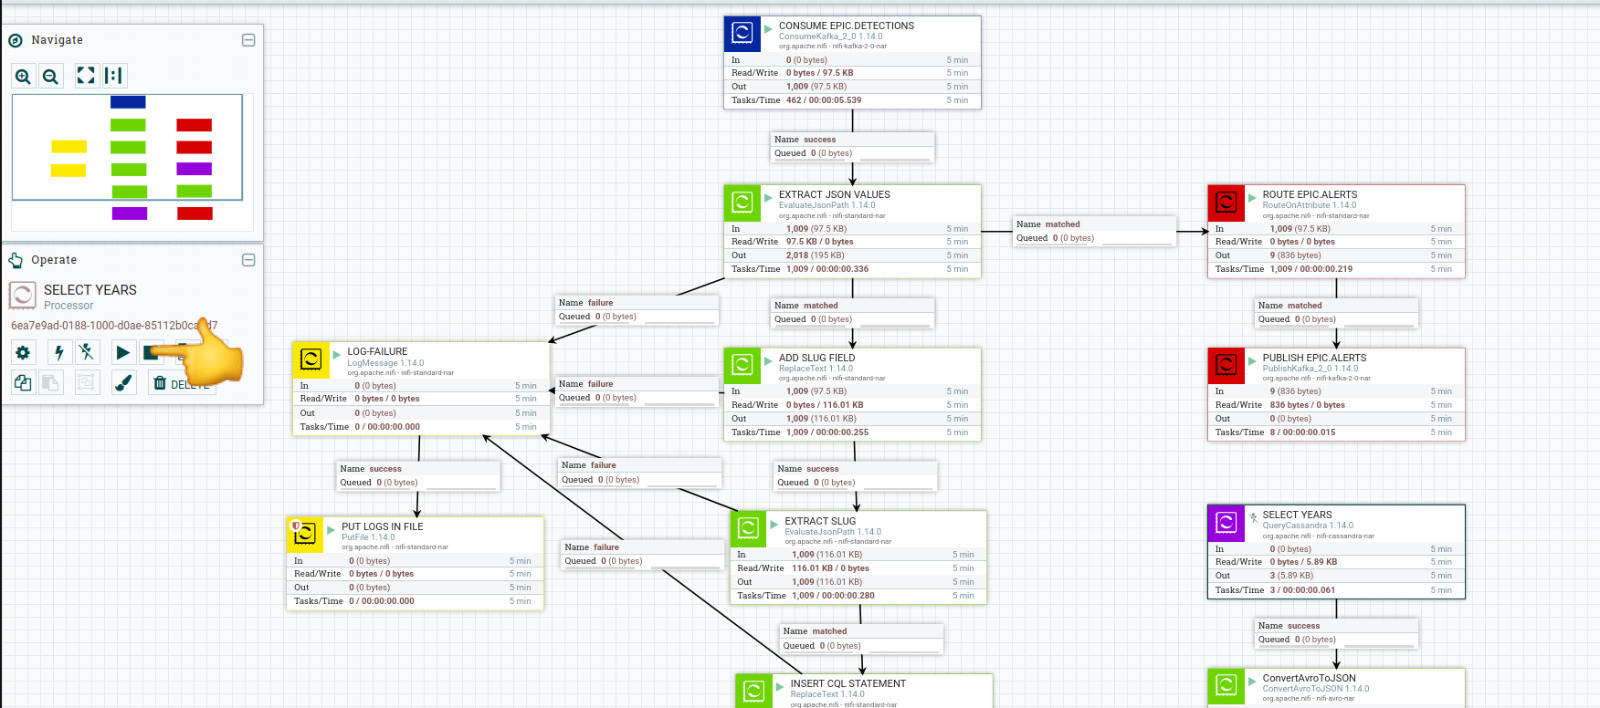Select red icon of ROUTE EPIC.ALERTS
Viewport: 1600px width, 708px height.
click(1226, 203)
